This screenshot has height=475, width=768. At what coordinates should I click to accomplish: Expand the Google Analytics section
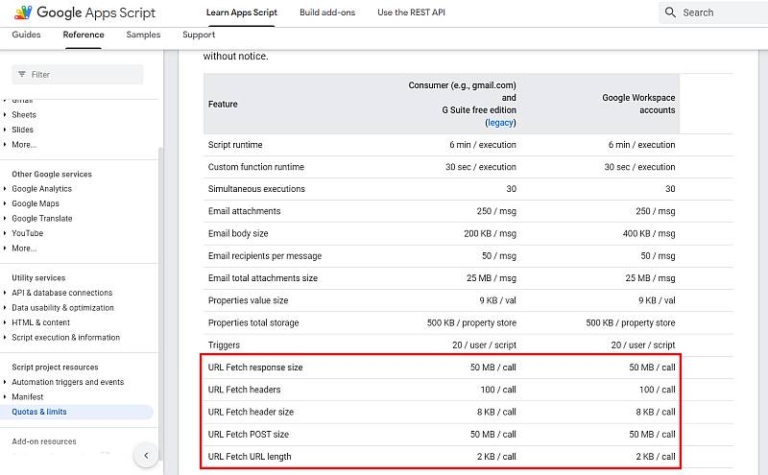click(x=5, y=189)
